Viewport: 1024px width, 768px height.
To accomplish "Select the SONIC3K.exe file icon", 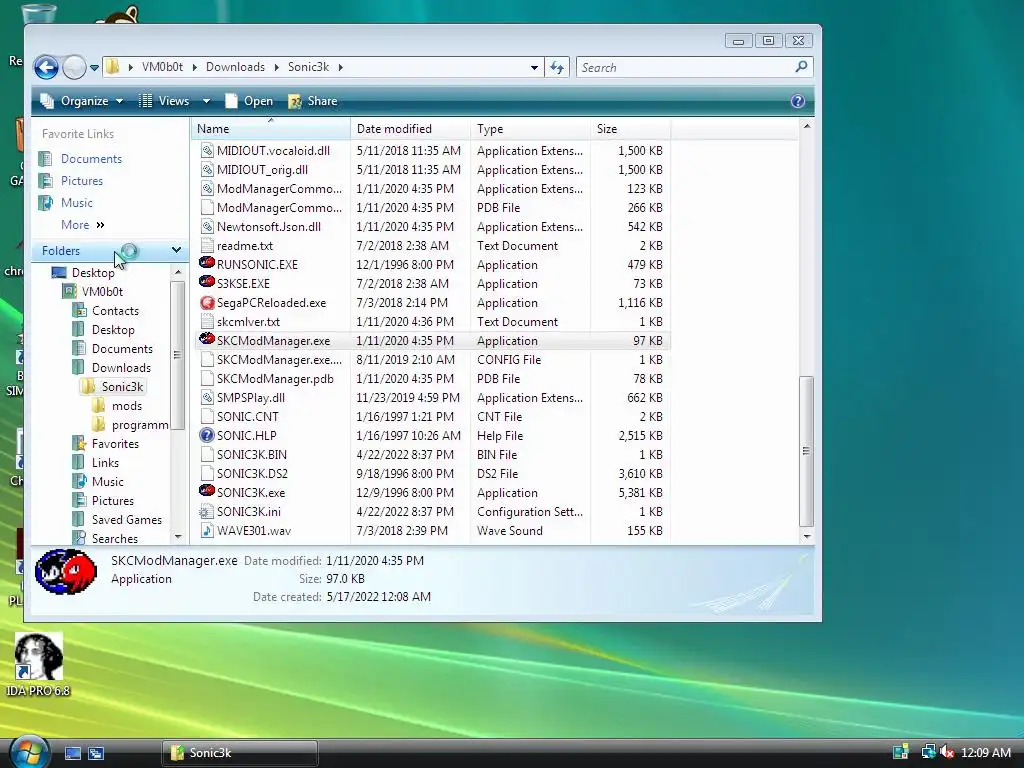I will click(207, 492).
